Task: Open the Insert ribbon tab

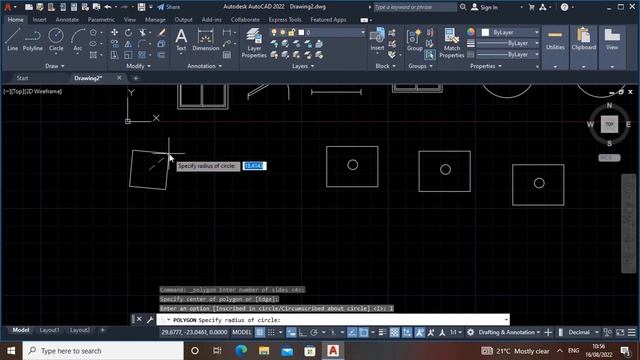Action: click(39, 19)
